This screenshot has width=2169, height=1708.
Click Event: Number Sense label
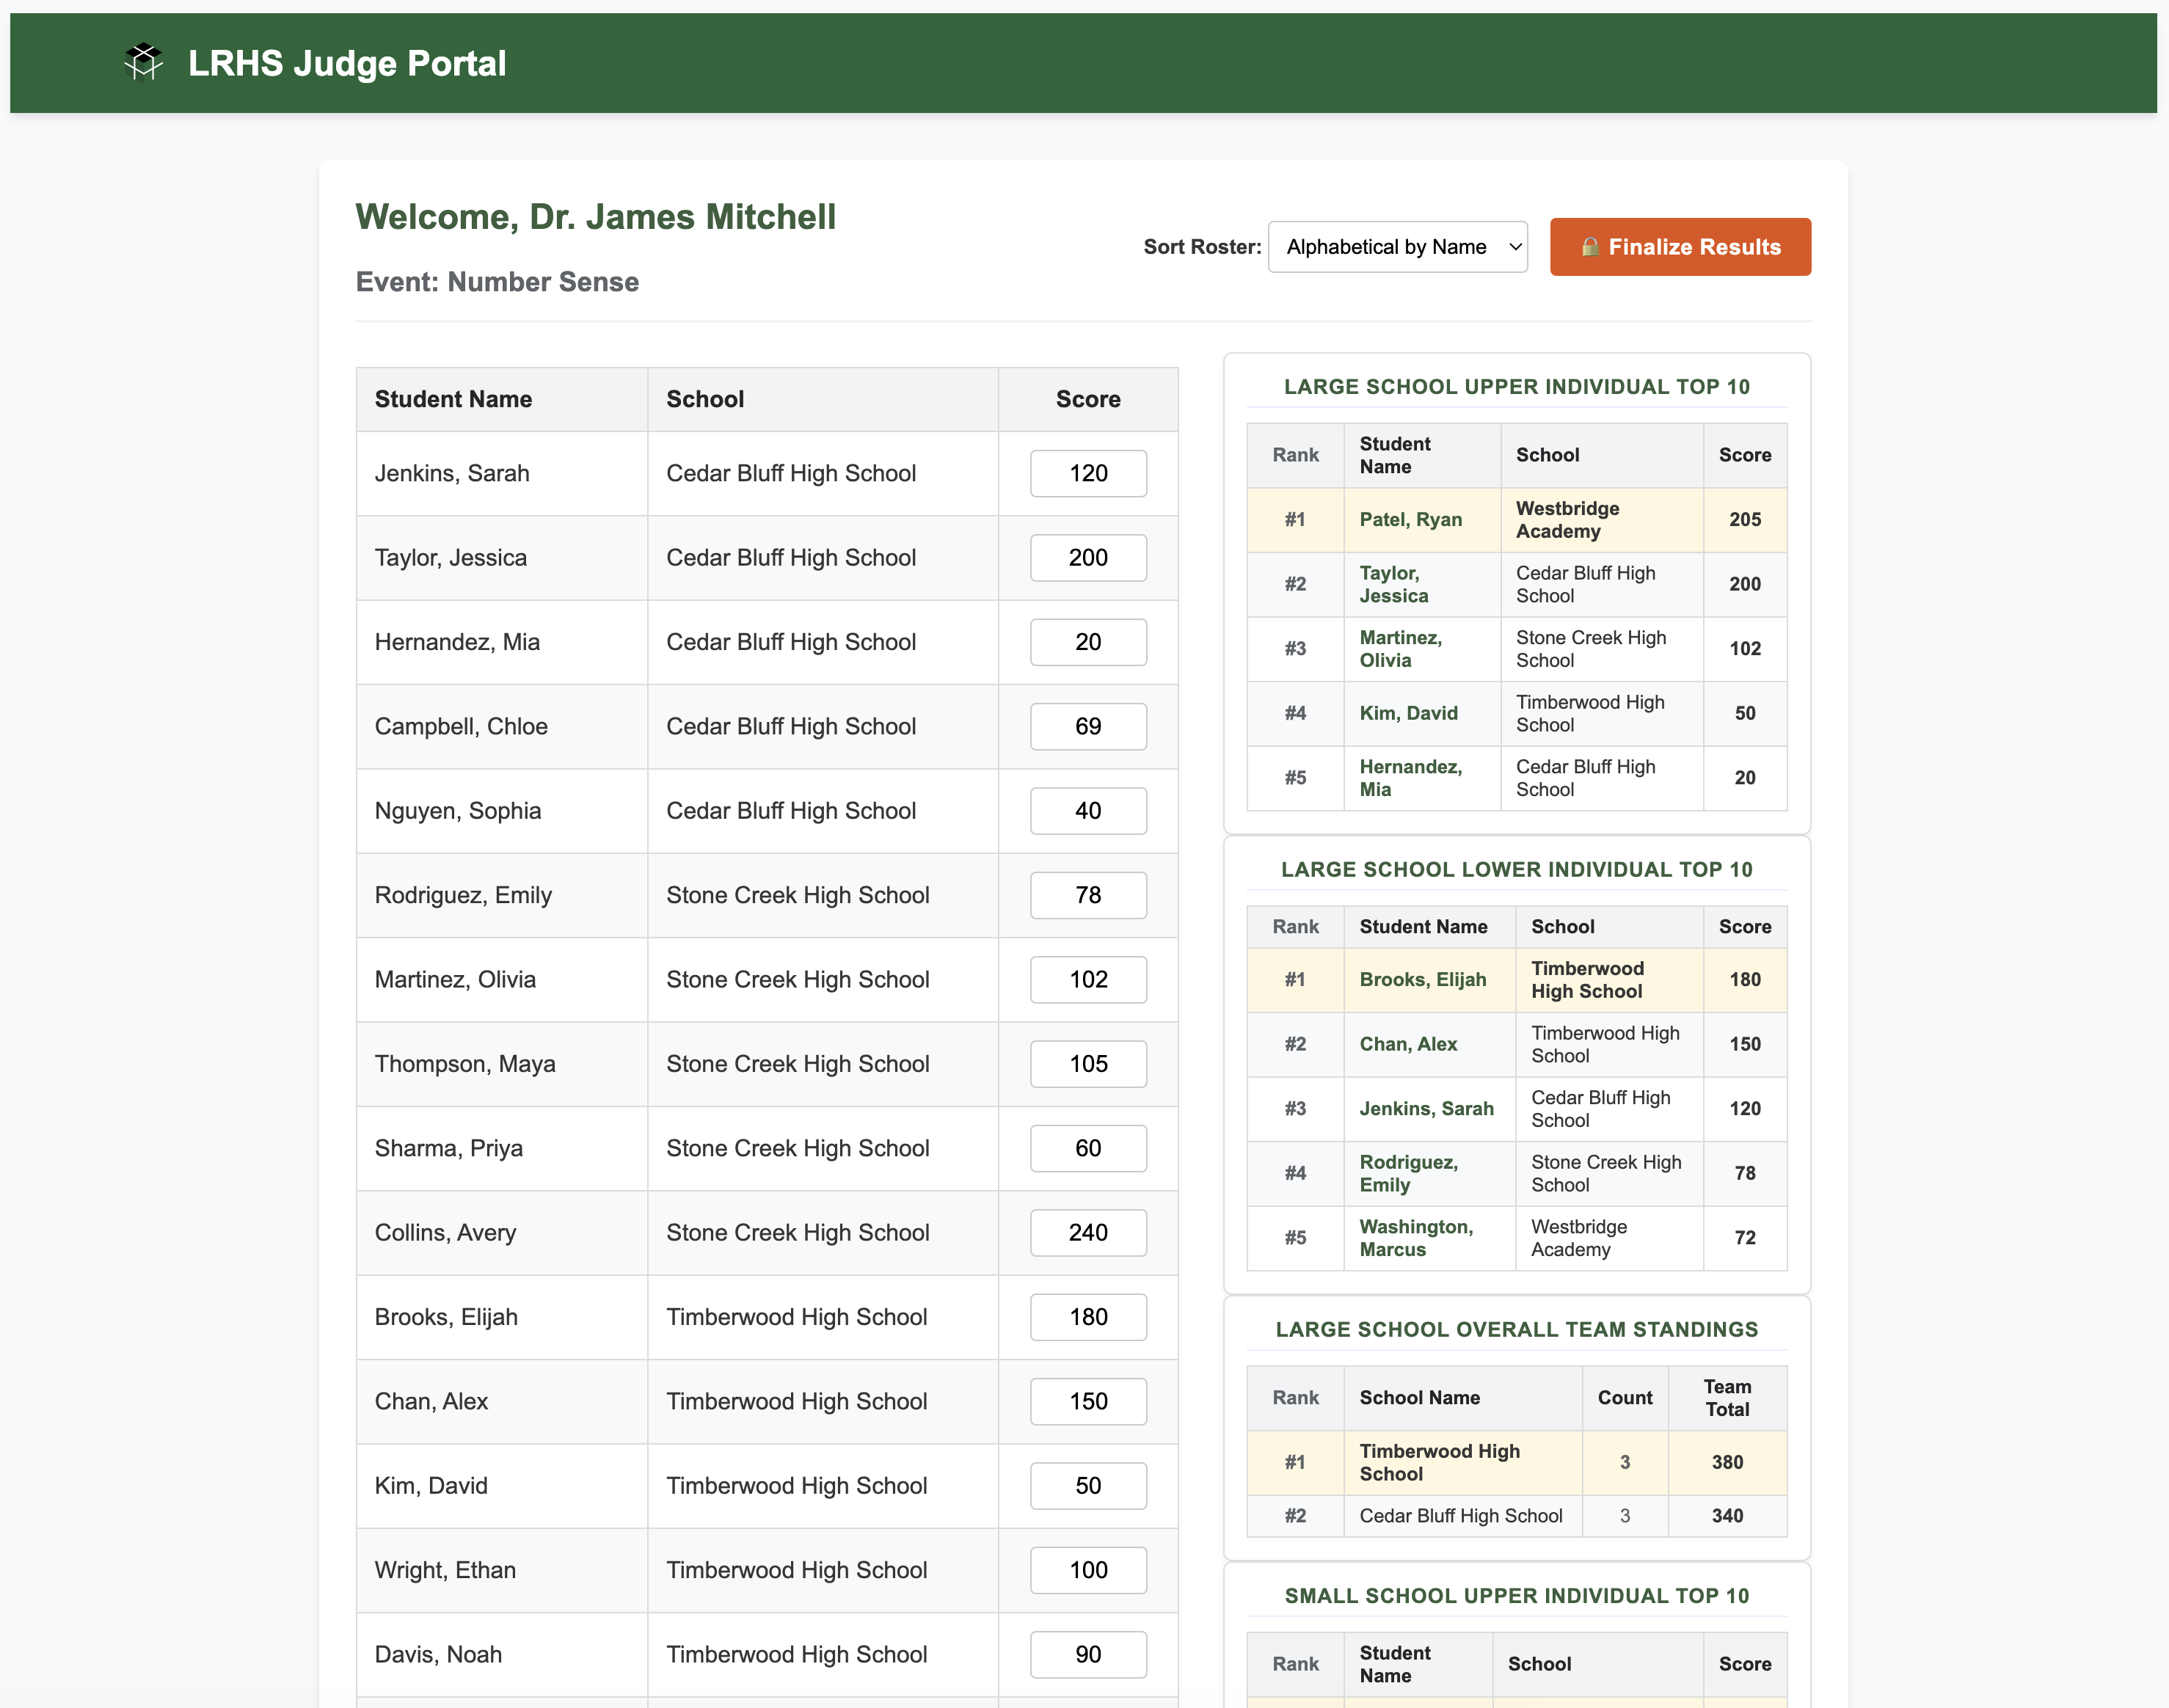[x=497, y=282]
